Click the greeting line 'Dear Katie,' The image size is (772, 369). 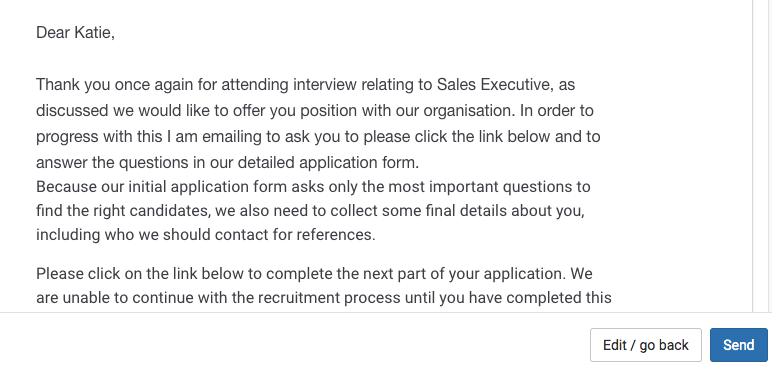[x=75, y=33]
